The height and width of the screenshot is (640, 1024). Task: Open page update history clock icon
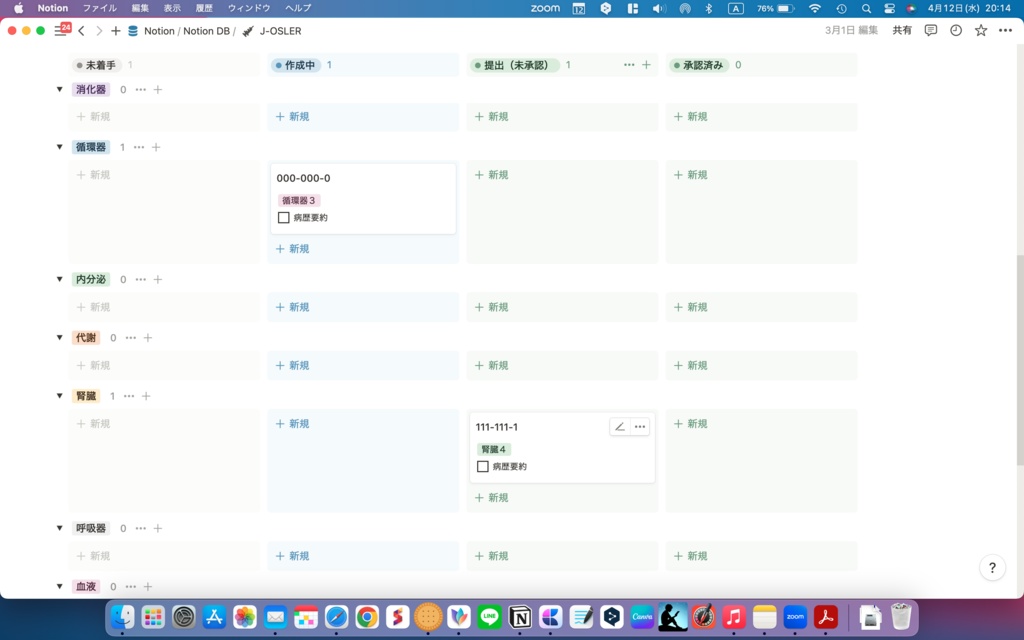955,31
